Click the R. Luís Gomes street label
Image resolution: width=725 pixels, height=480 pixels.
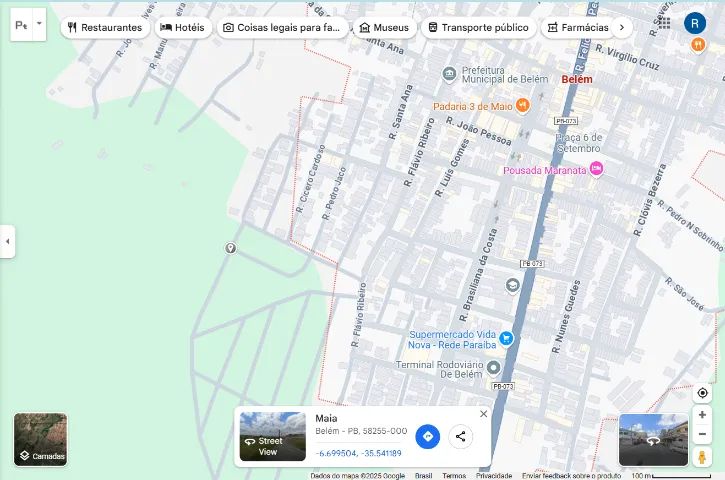tap(452, 168)
